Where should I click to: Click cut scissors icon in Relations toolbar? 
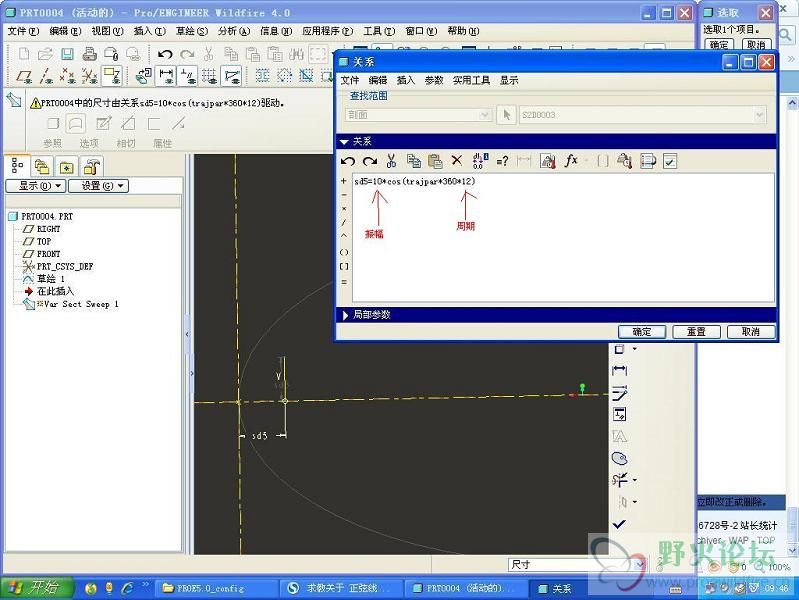(391, 161)
